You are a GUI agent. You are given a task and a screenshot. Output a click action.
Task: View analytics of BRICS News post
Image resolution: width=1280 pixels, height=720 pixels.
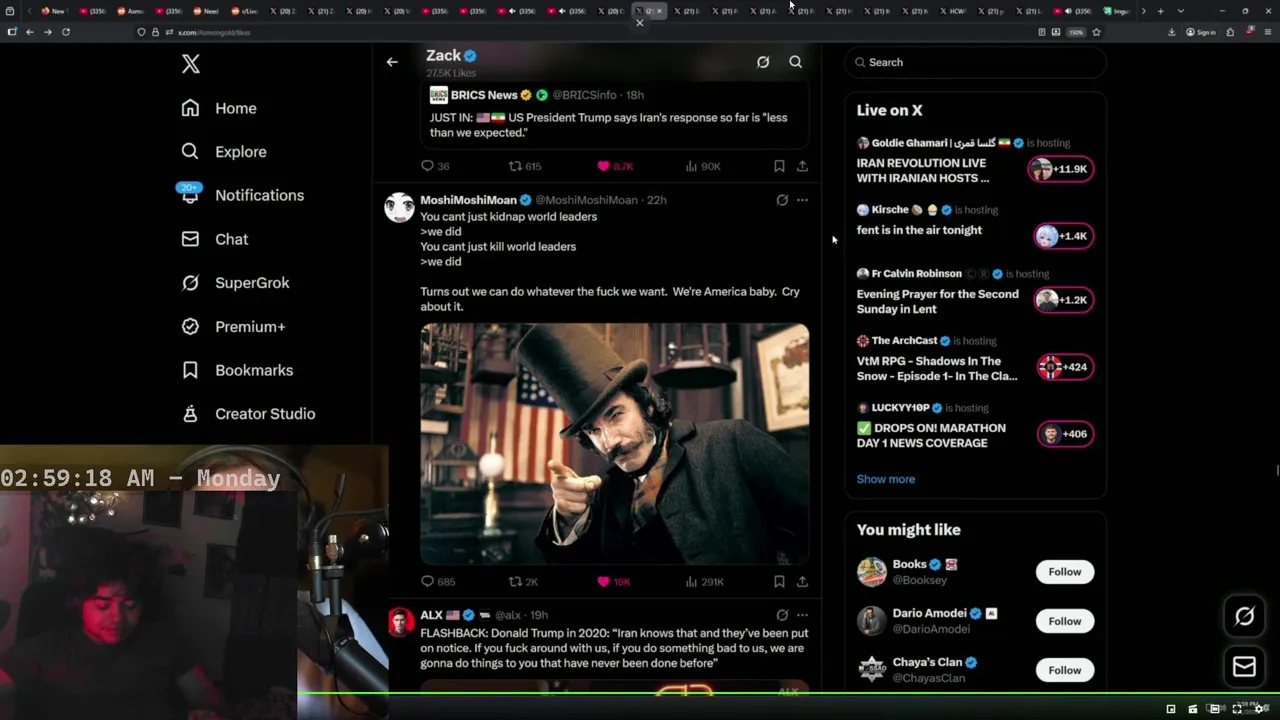click(x=703, y=166)
